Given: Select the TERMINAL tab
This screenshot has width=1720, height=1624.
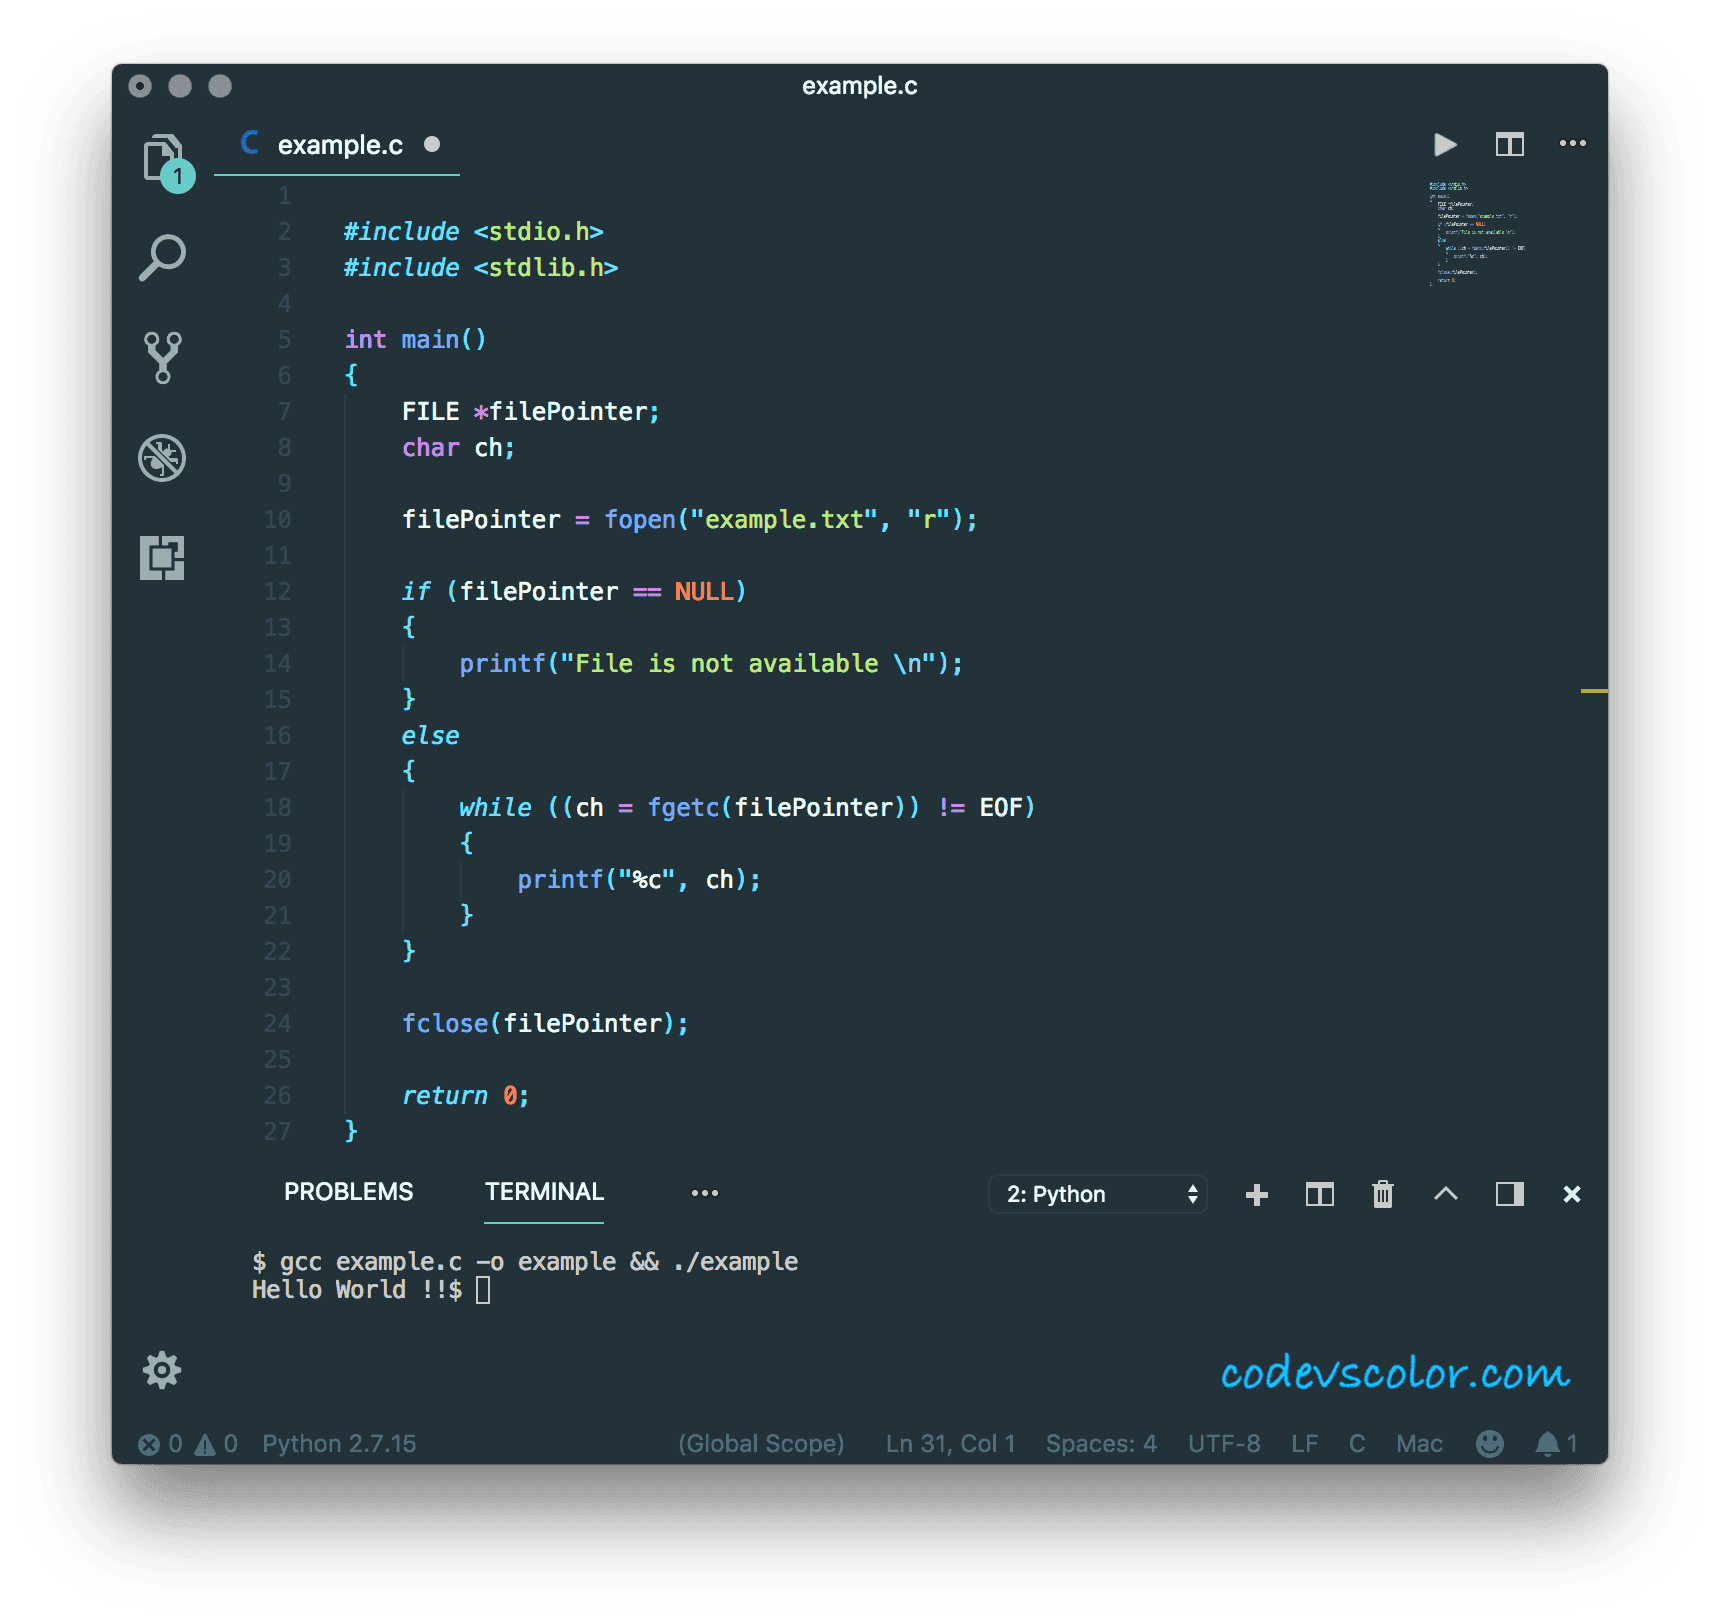Looking at the screenshot, I should tap(543, 1191).
